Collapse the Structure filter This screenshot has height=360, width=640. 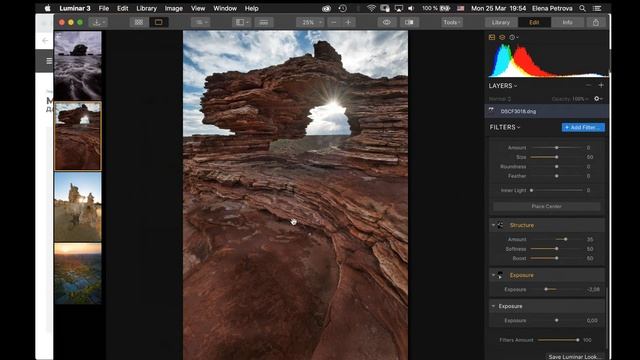[x=493, y=225]
